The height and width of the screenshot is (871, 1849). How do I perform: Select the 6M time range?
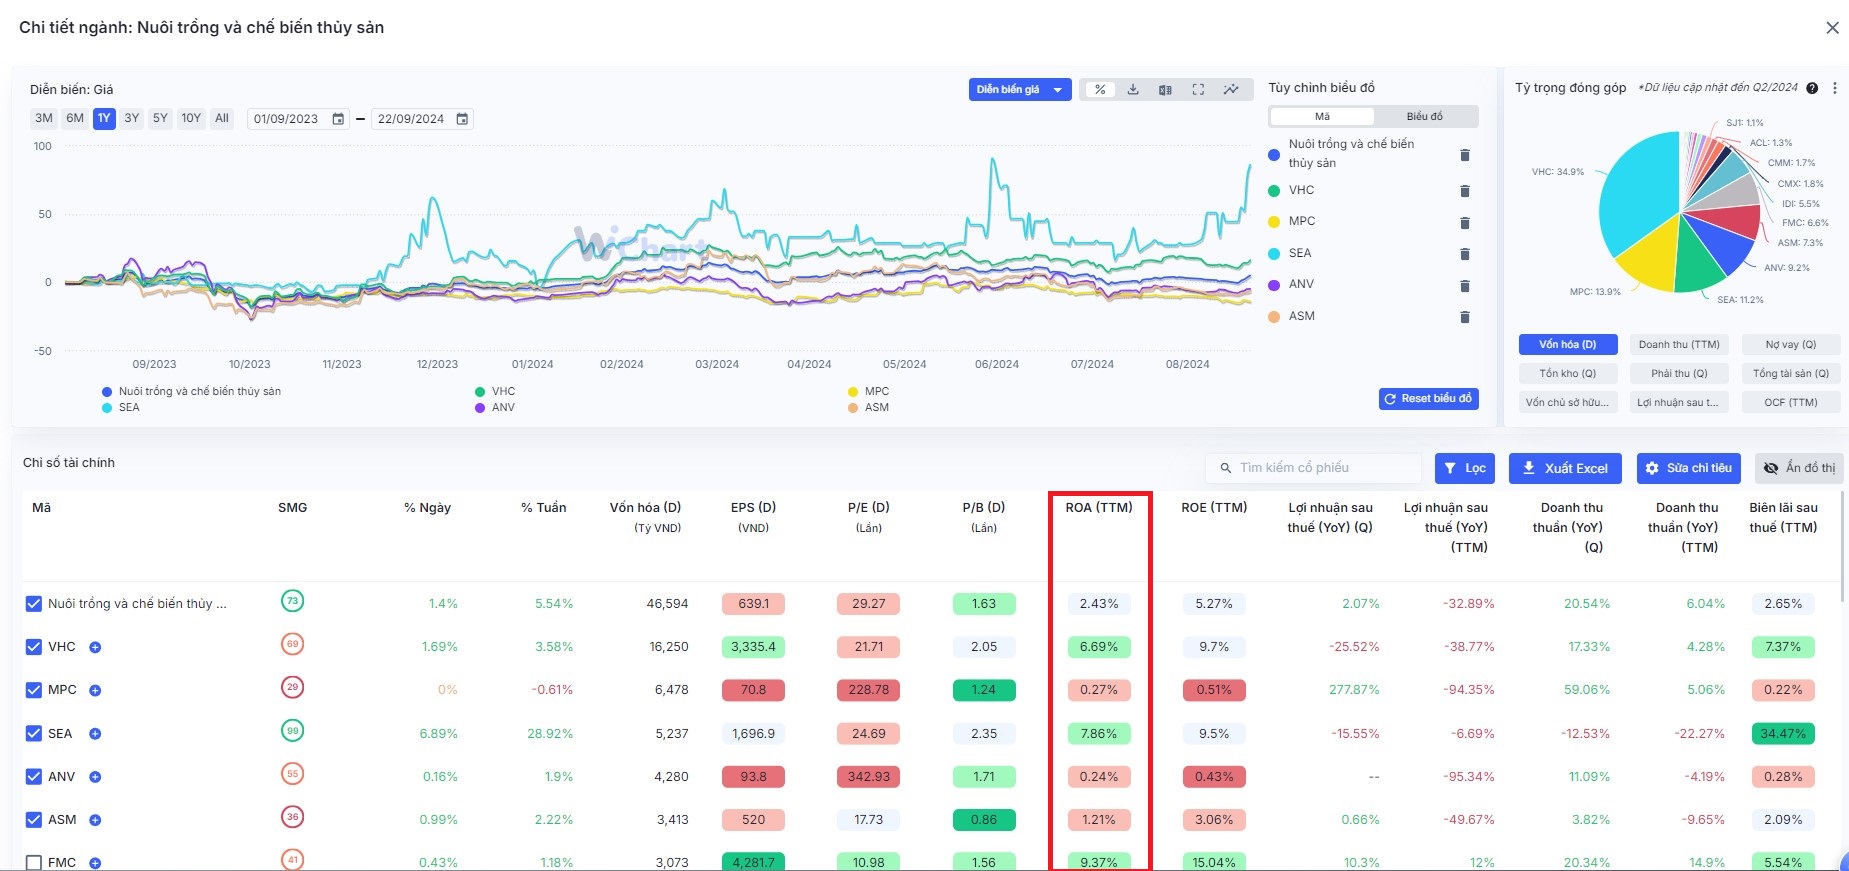(x=75, y=118)
